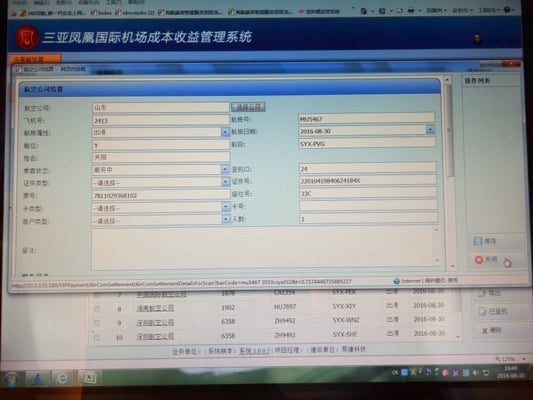Viewport: 533px width, 400px height.
Task: Open the Windows Start orb
Action: click(x=12, y=379)
